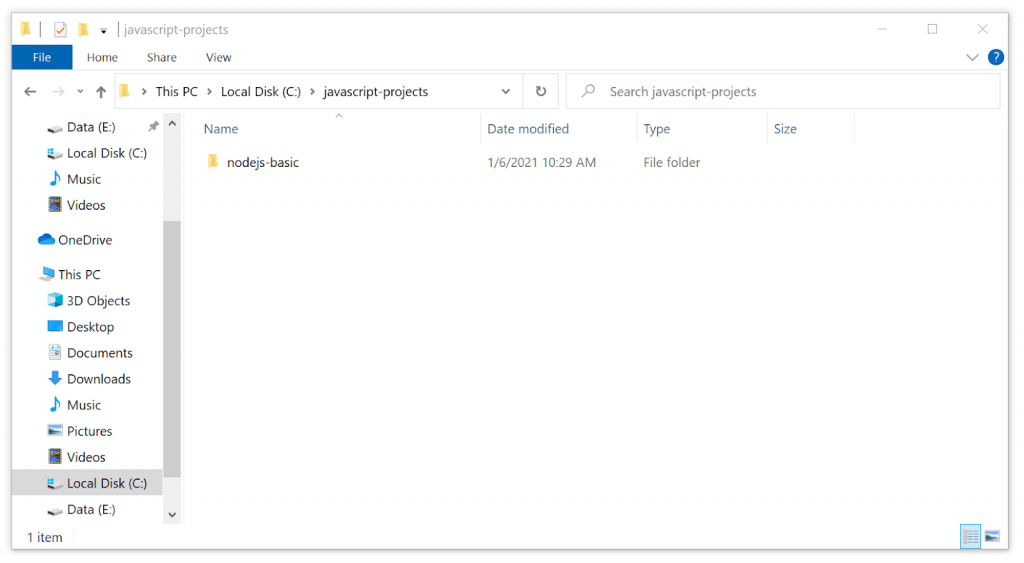Click the navigation pane scrollbar down arrow
The height and width of the screenshot is (563, 1024).
172,514
